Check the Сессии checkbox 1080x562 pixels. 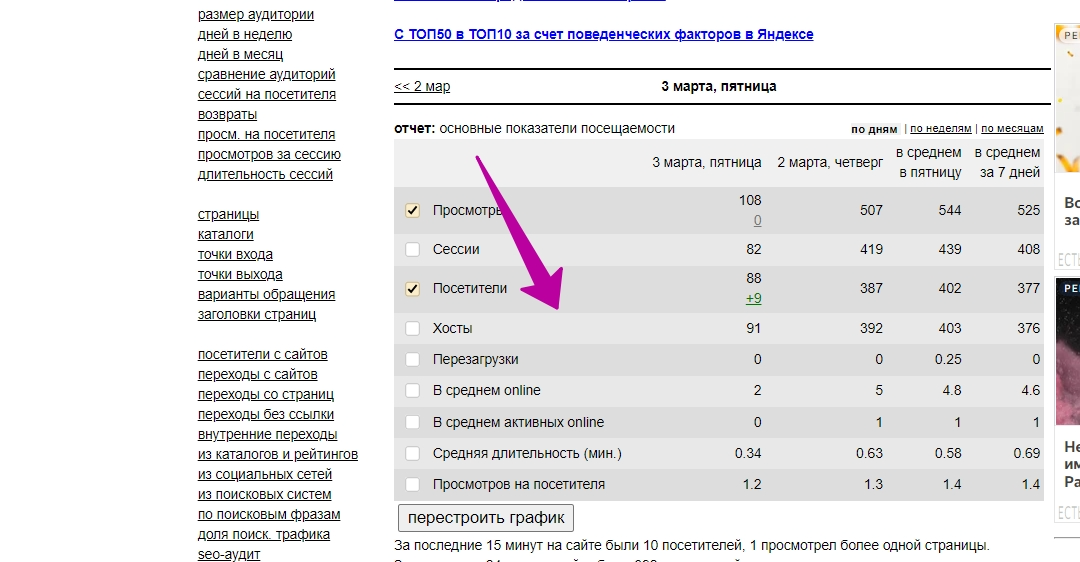tap(413, 249)
